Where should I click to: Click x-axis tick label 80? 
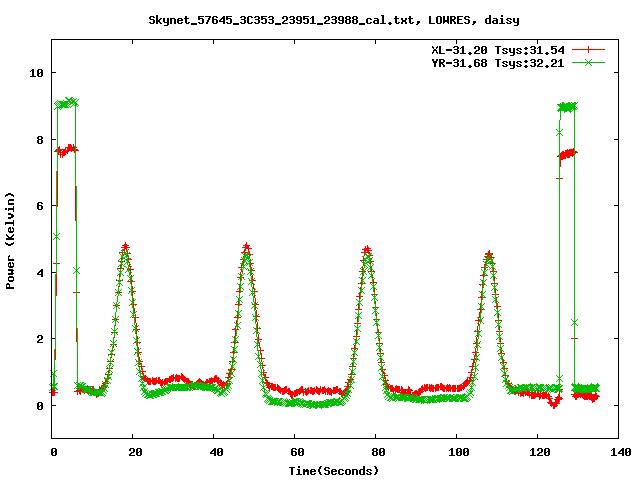(x=378, y=452)
